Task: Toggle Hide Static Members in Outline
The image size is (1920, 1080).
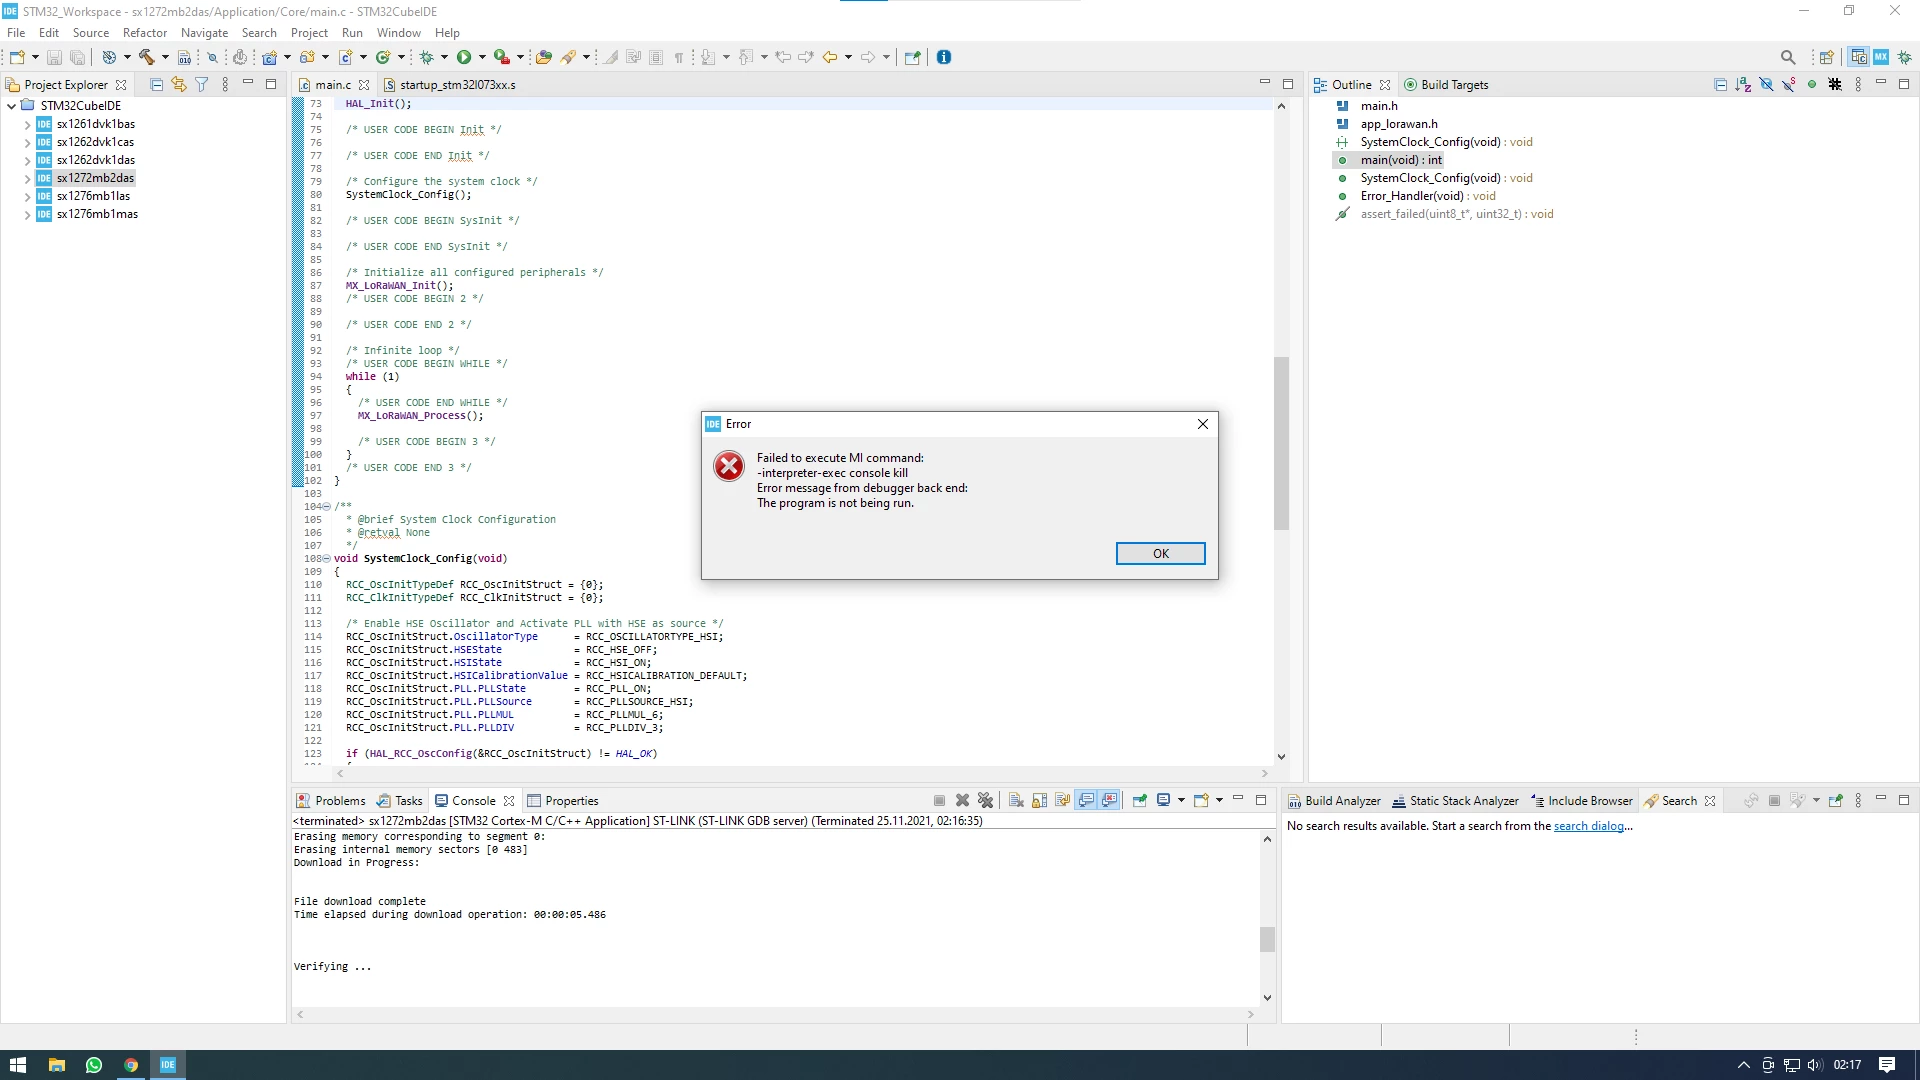Action: (1789, 85)
